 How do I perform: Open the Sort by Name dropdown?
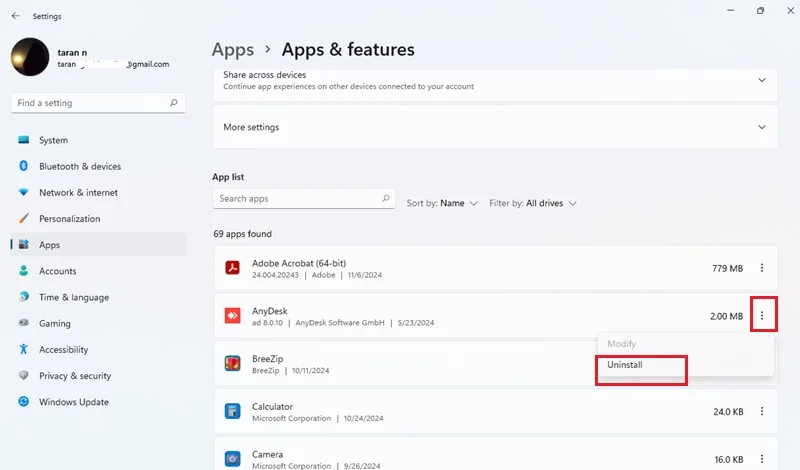pos(442,203)
